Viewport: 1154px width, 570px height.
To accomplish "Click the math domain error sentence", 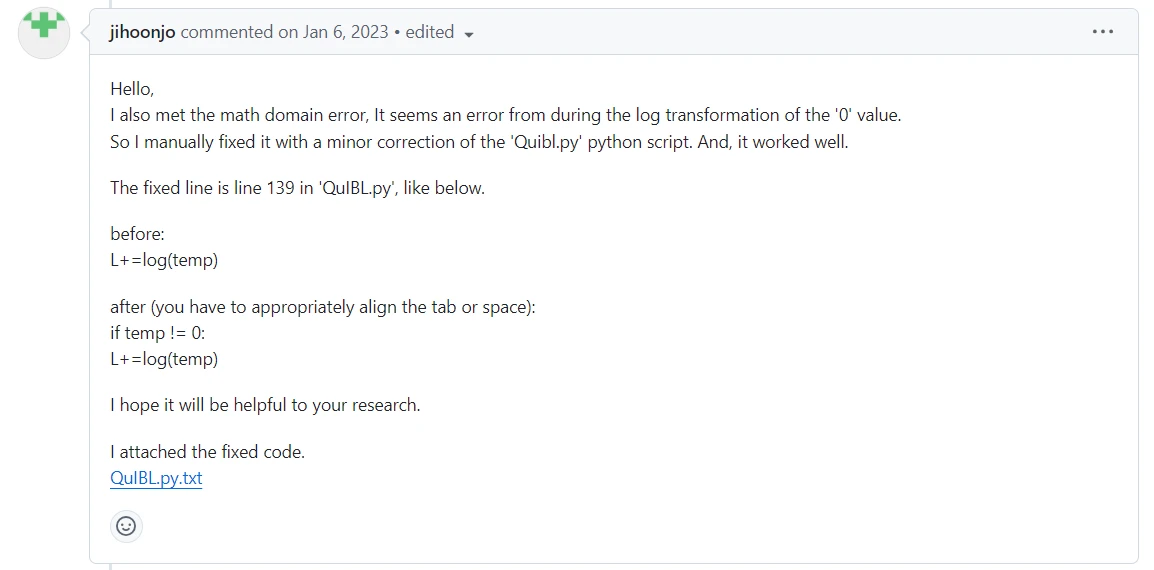I will [x=505, y=115].
